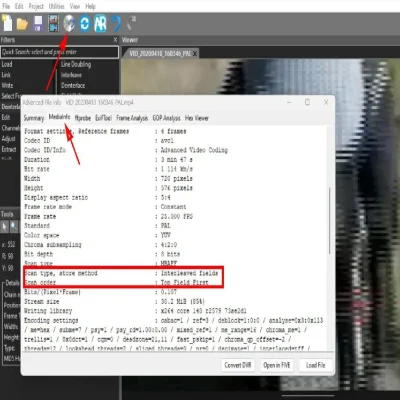
Task: Click the film strip icon in the toolbar
Action: [x=53, y=24]
